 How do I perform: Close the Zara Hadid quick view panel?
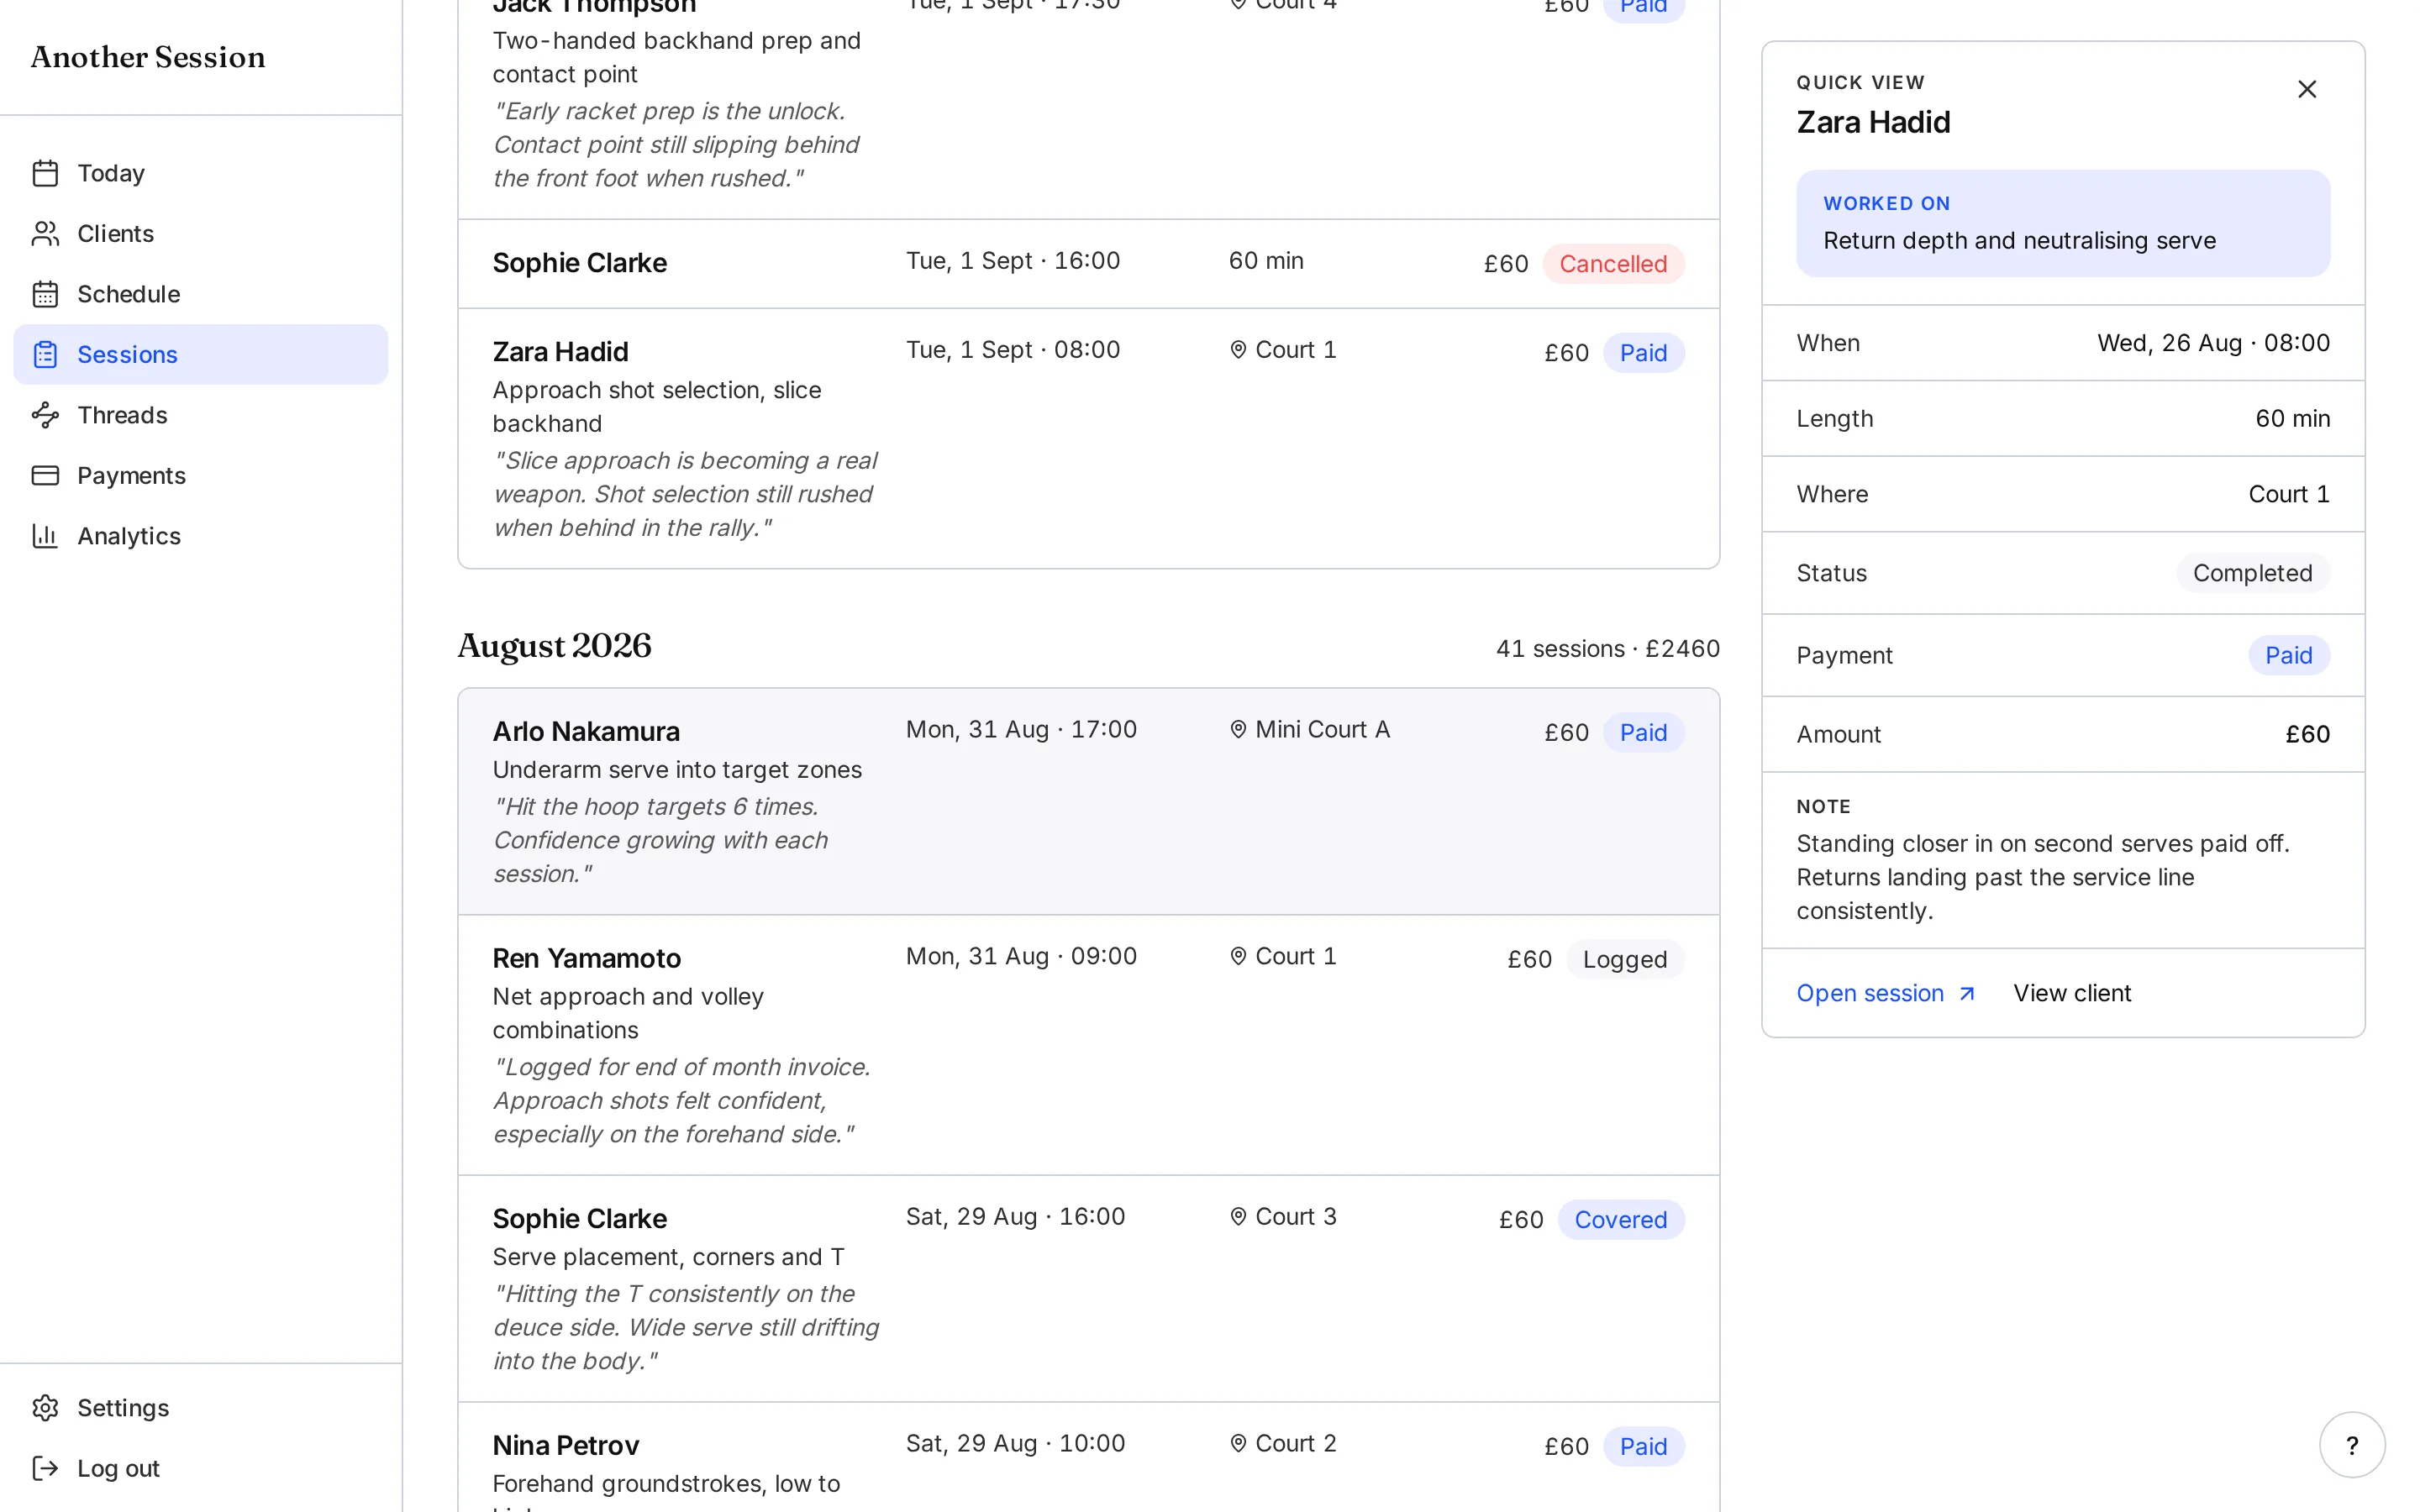(2307, 89)
